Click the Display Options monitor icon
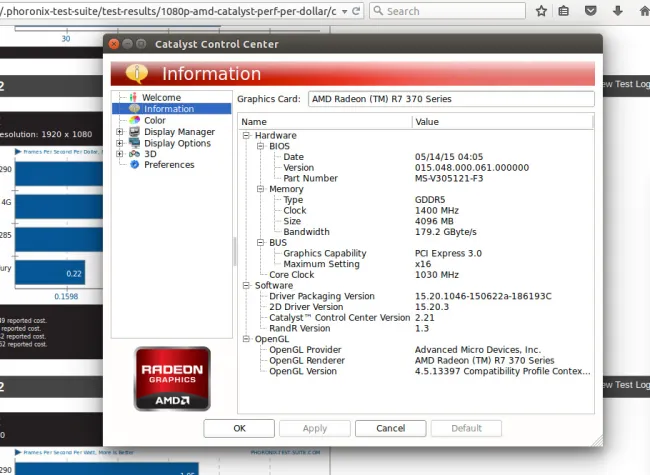The height and width of the screenshot is (475, 650). click(x=134, y=143)
